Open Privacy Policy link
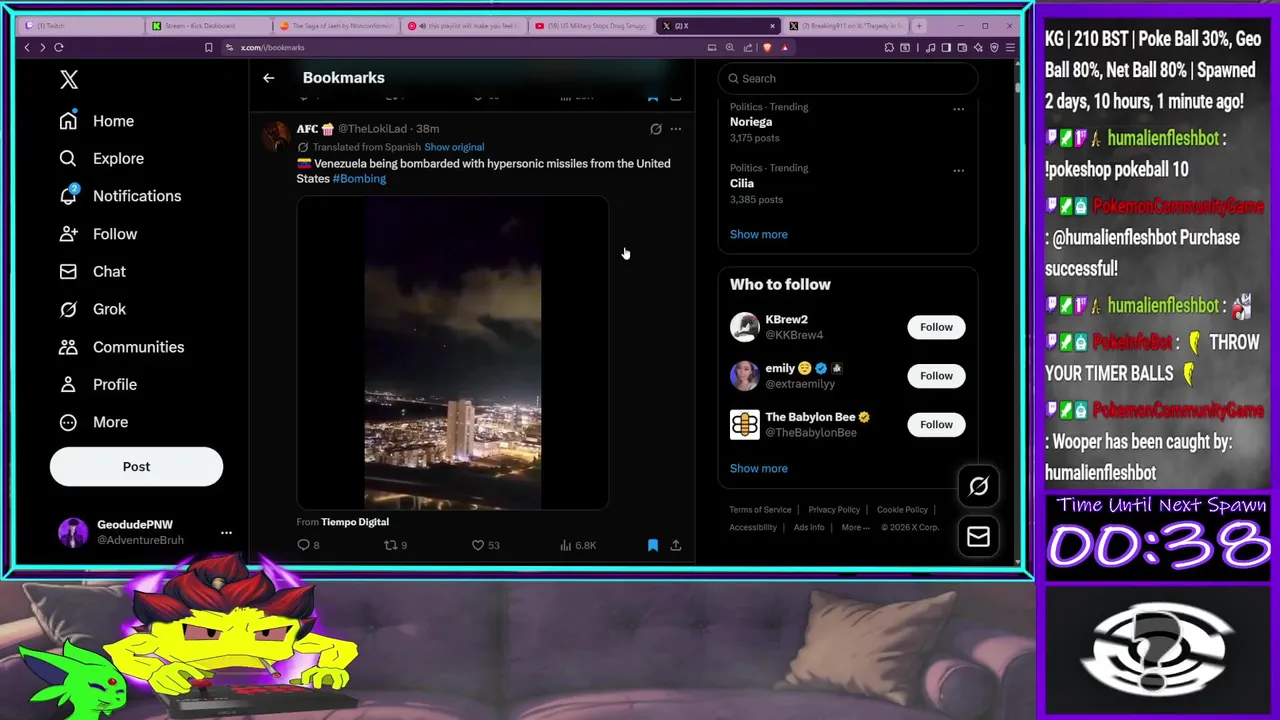Image resolution: width=1280 pixels, height=720 pixels. [834, 510]
